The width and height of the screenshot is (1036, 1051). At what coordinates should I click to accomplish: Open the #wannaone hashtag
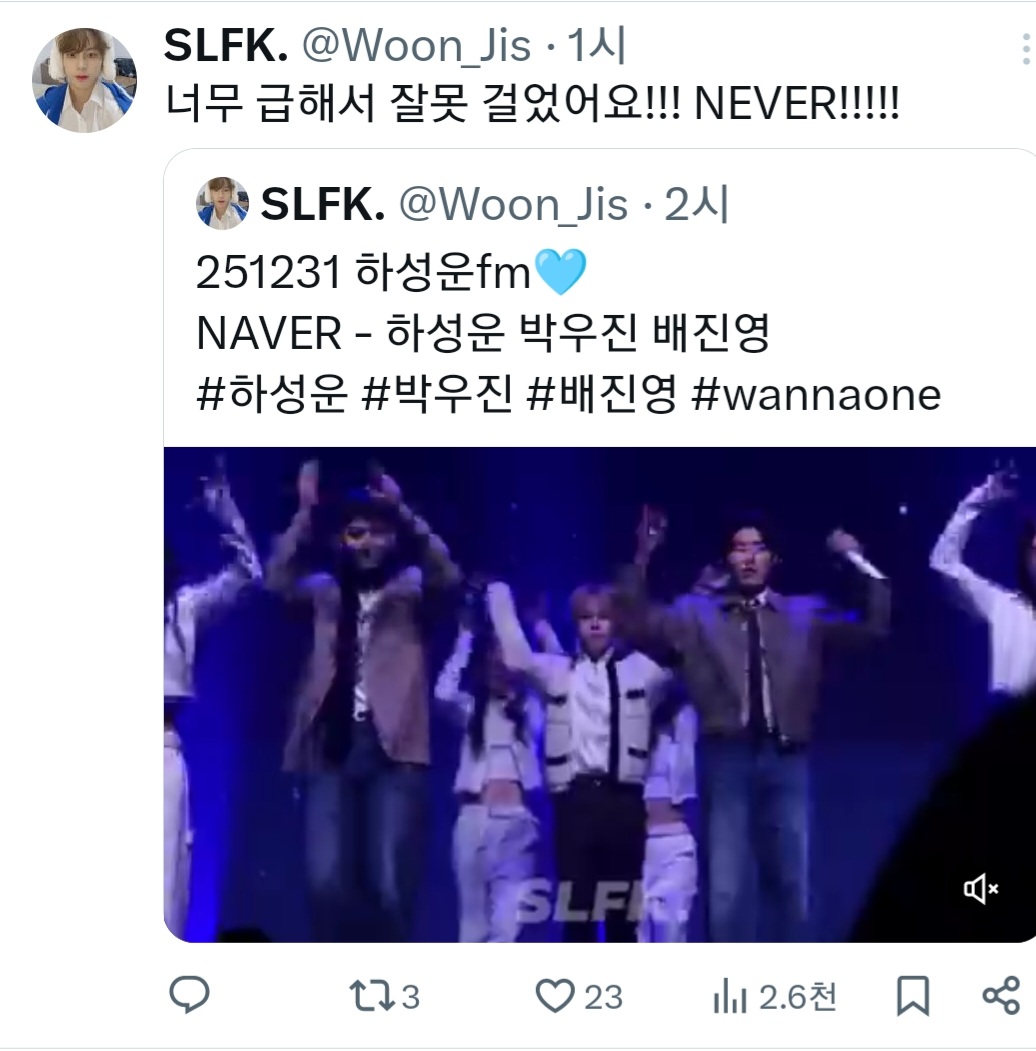(x=816, y=394)
